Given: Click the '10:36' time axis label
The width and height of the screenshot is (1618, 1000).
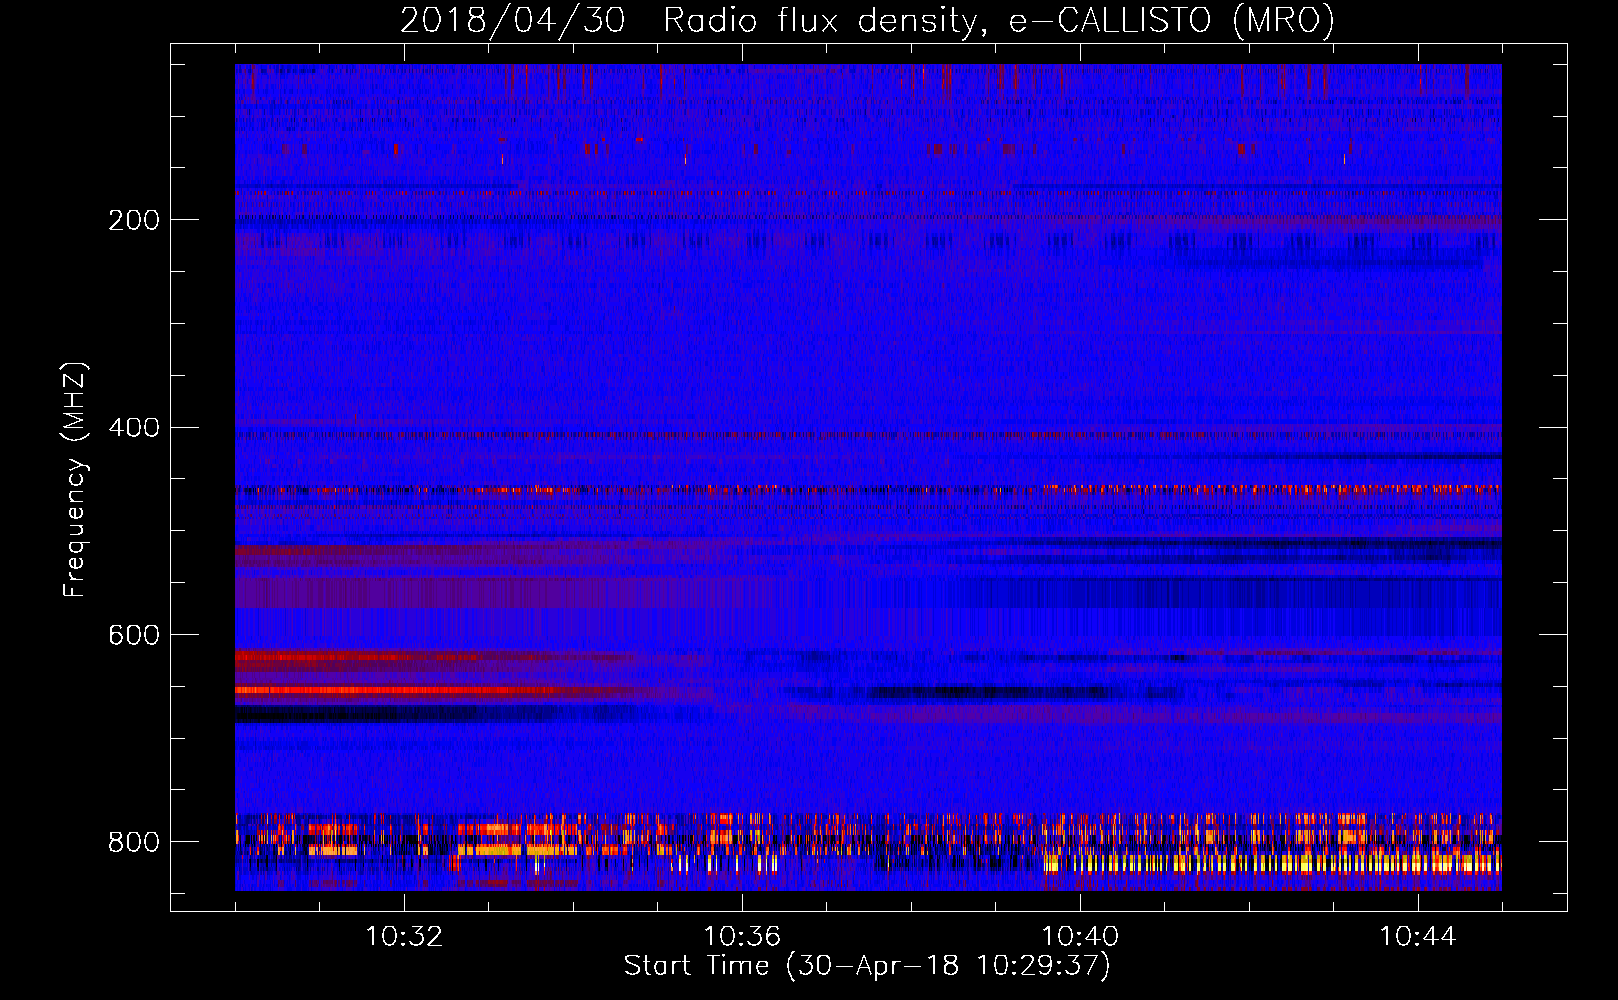Looking at the screenshot, I should pos(742,937).
